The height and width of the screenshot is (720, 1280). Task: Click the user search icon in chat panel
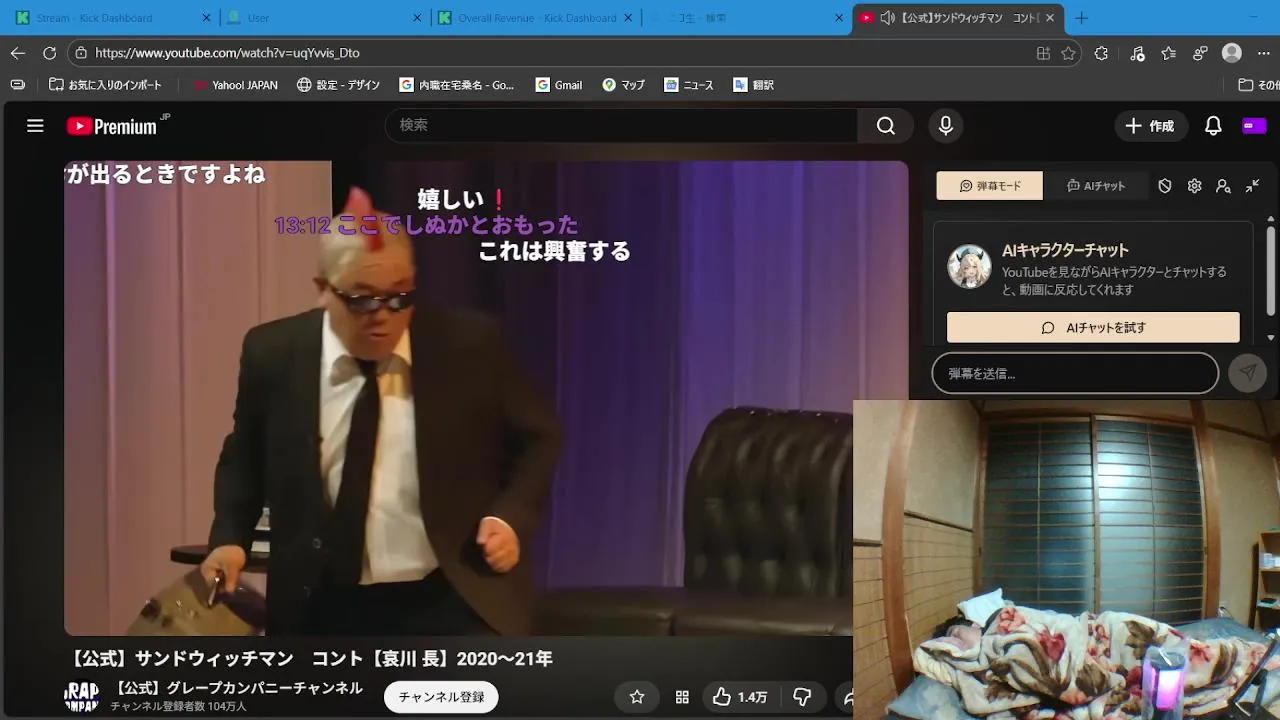click(x=1223, y=186)
